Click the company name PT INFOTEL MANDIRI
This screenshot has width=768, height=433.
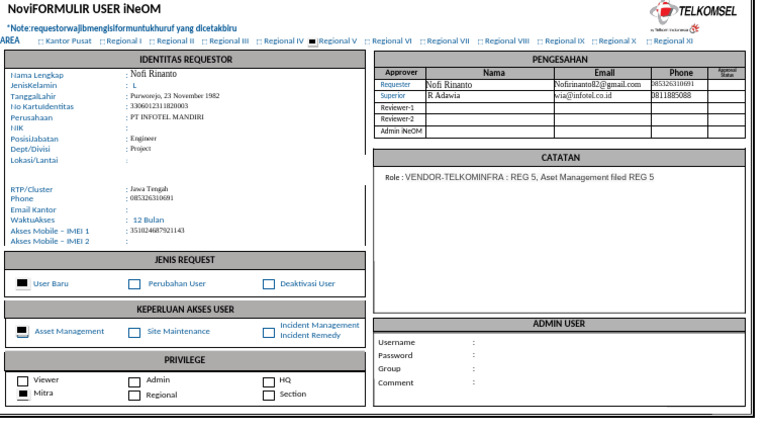(x=167, y=117)
